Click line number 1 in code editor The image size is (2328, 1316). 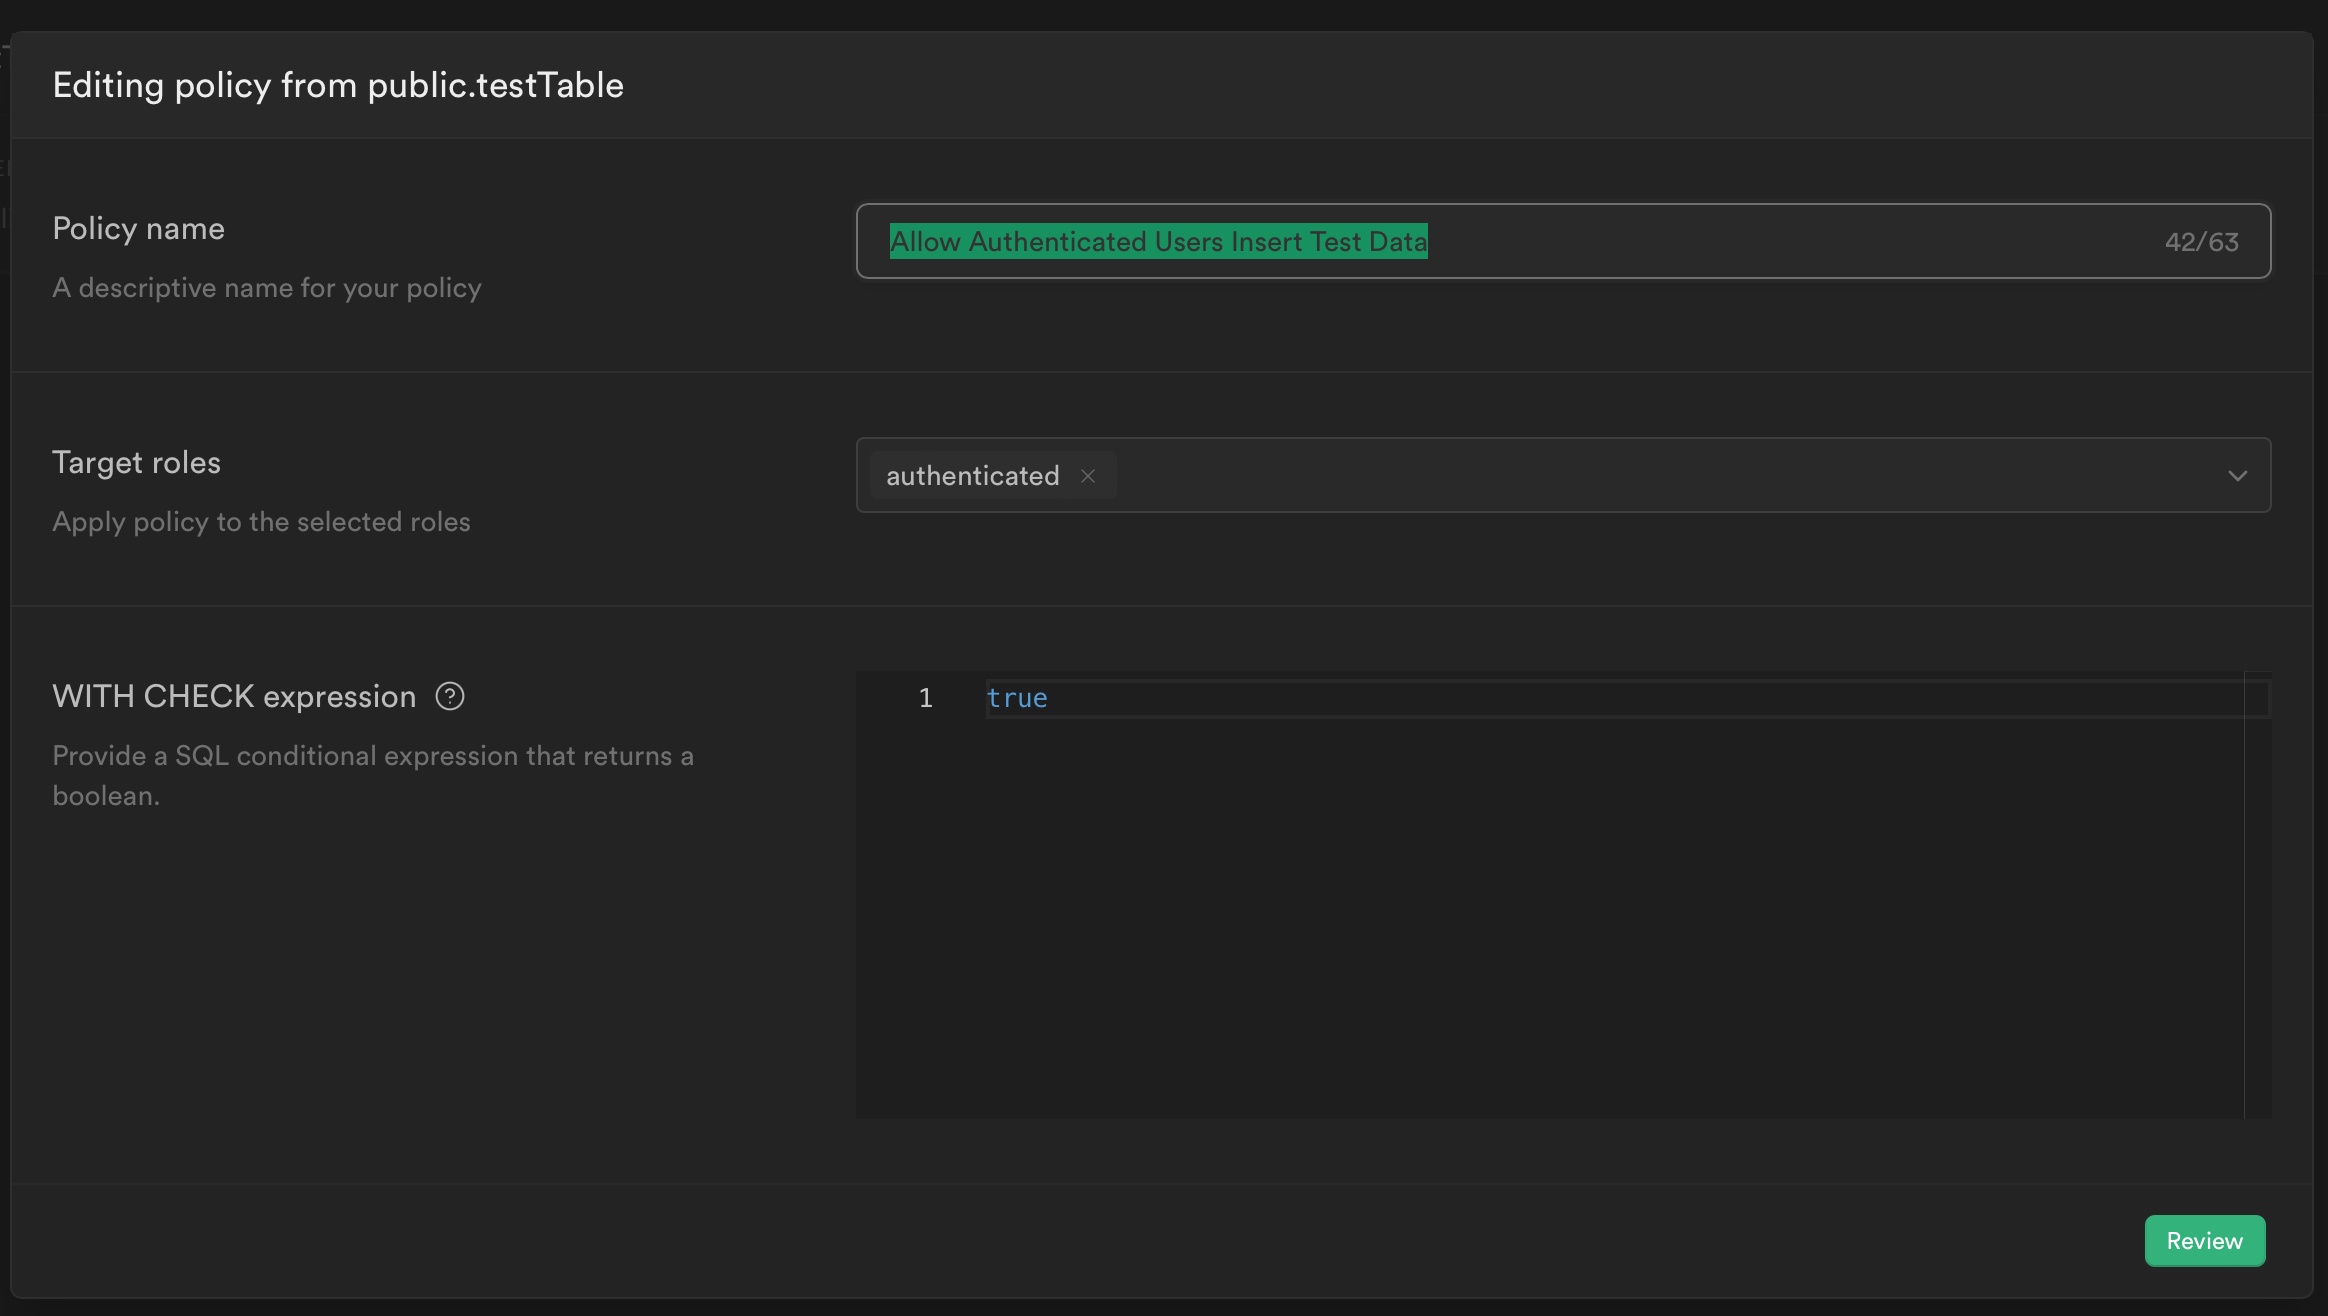point(926,698)
